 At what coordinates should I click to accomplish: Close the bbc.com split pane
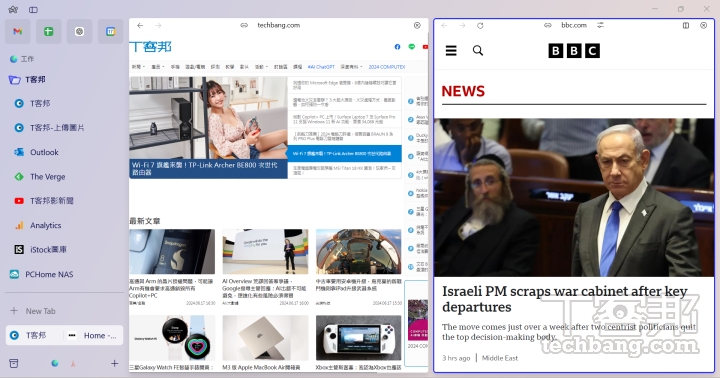(703, 25)
